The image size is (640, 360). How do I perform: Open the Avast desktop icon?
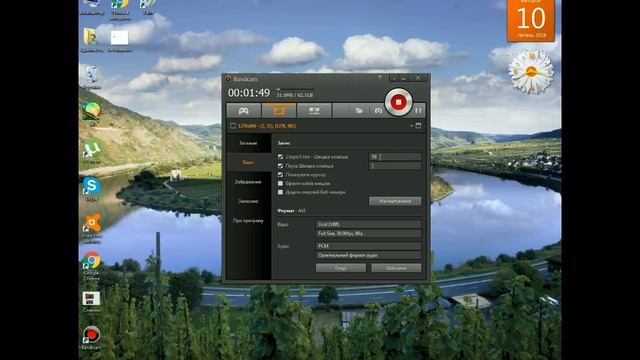(x=92, y=227)
